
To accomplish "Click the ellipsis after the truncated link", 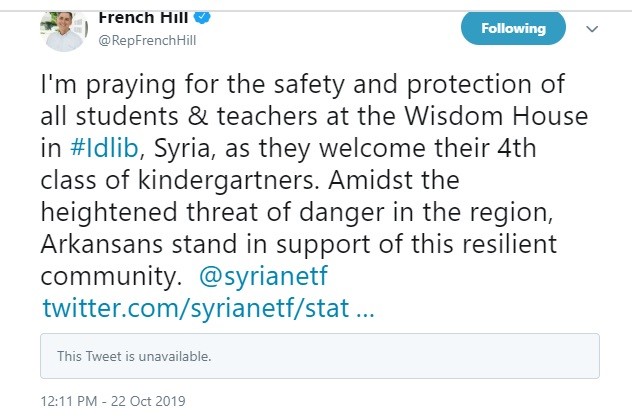I will click(365, 307).
